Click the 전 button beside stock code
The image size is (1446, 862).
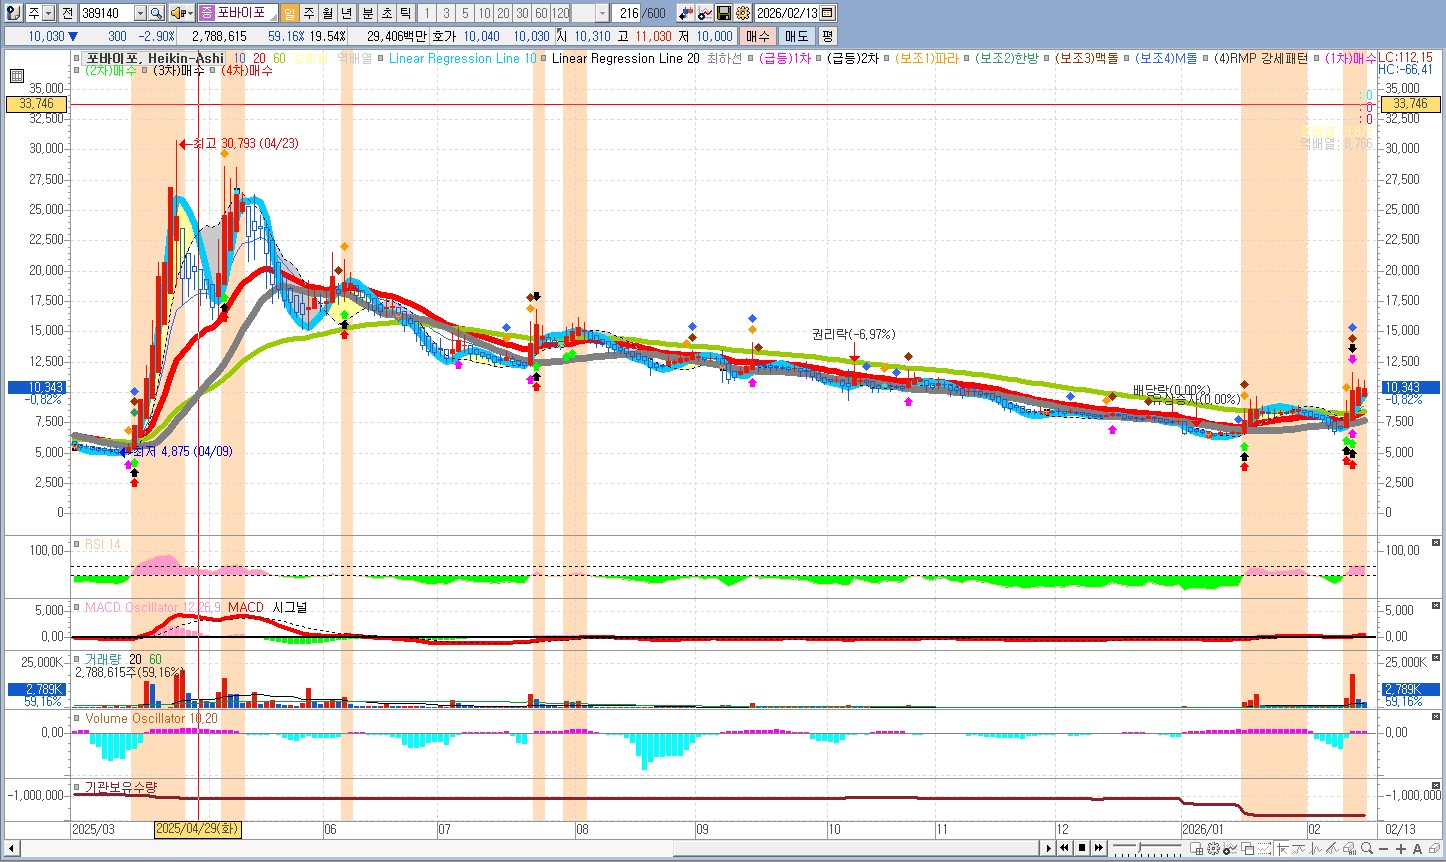point(67,13)
